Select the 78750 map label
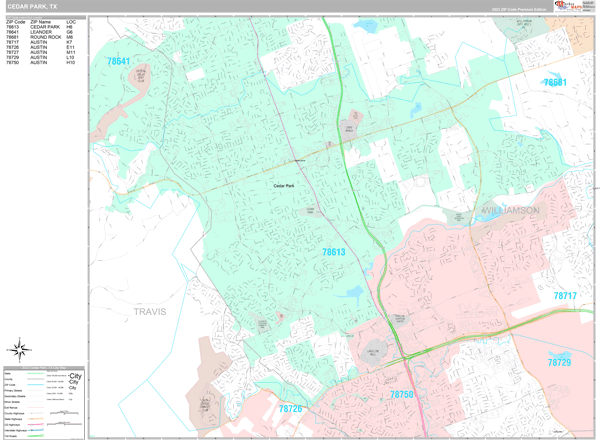Viewport: 600px width, 440px height. point(402,394)
